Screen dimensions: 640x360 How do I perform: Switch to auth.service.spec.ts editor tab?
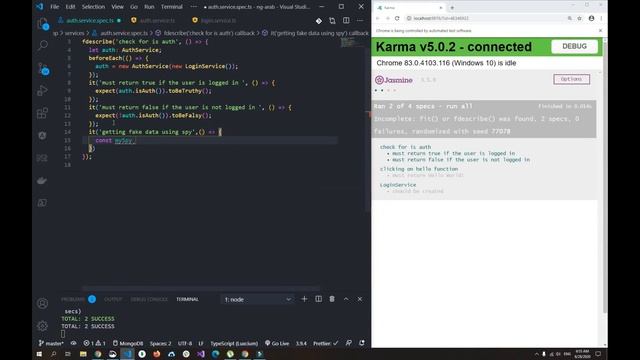[x=90, y=20]
